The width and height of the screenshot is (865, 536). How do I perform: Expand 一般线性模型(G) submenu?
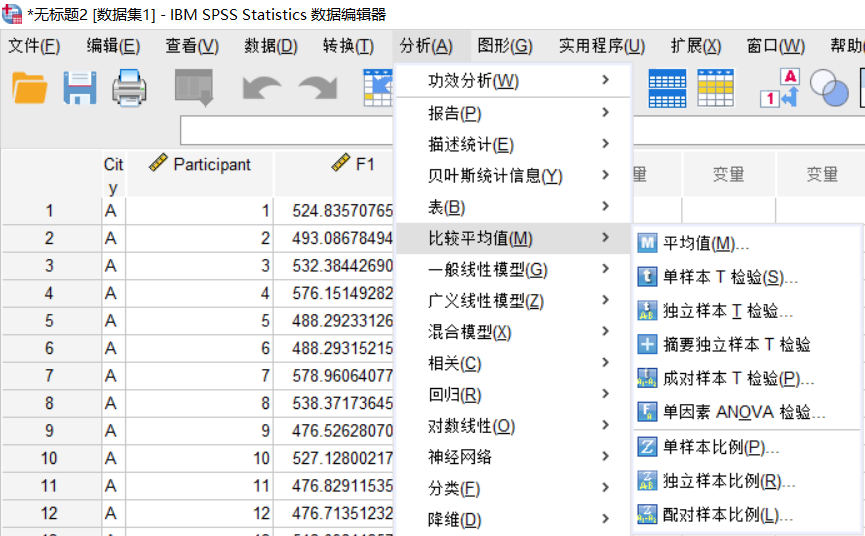tap(513, 270)
